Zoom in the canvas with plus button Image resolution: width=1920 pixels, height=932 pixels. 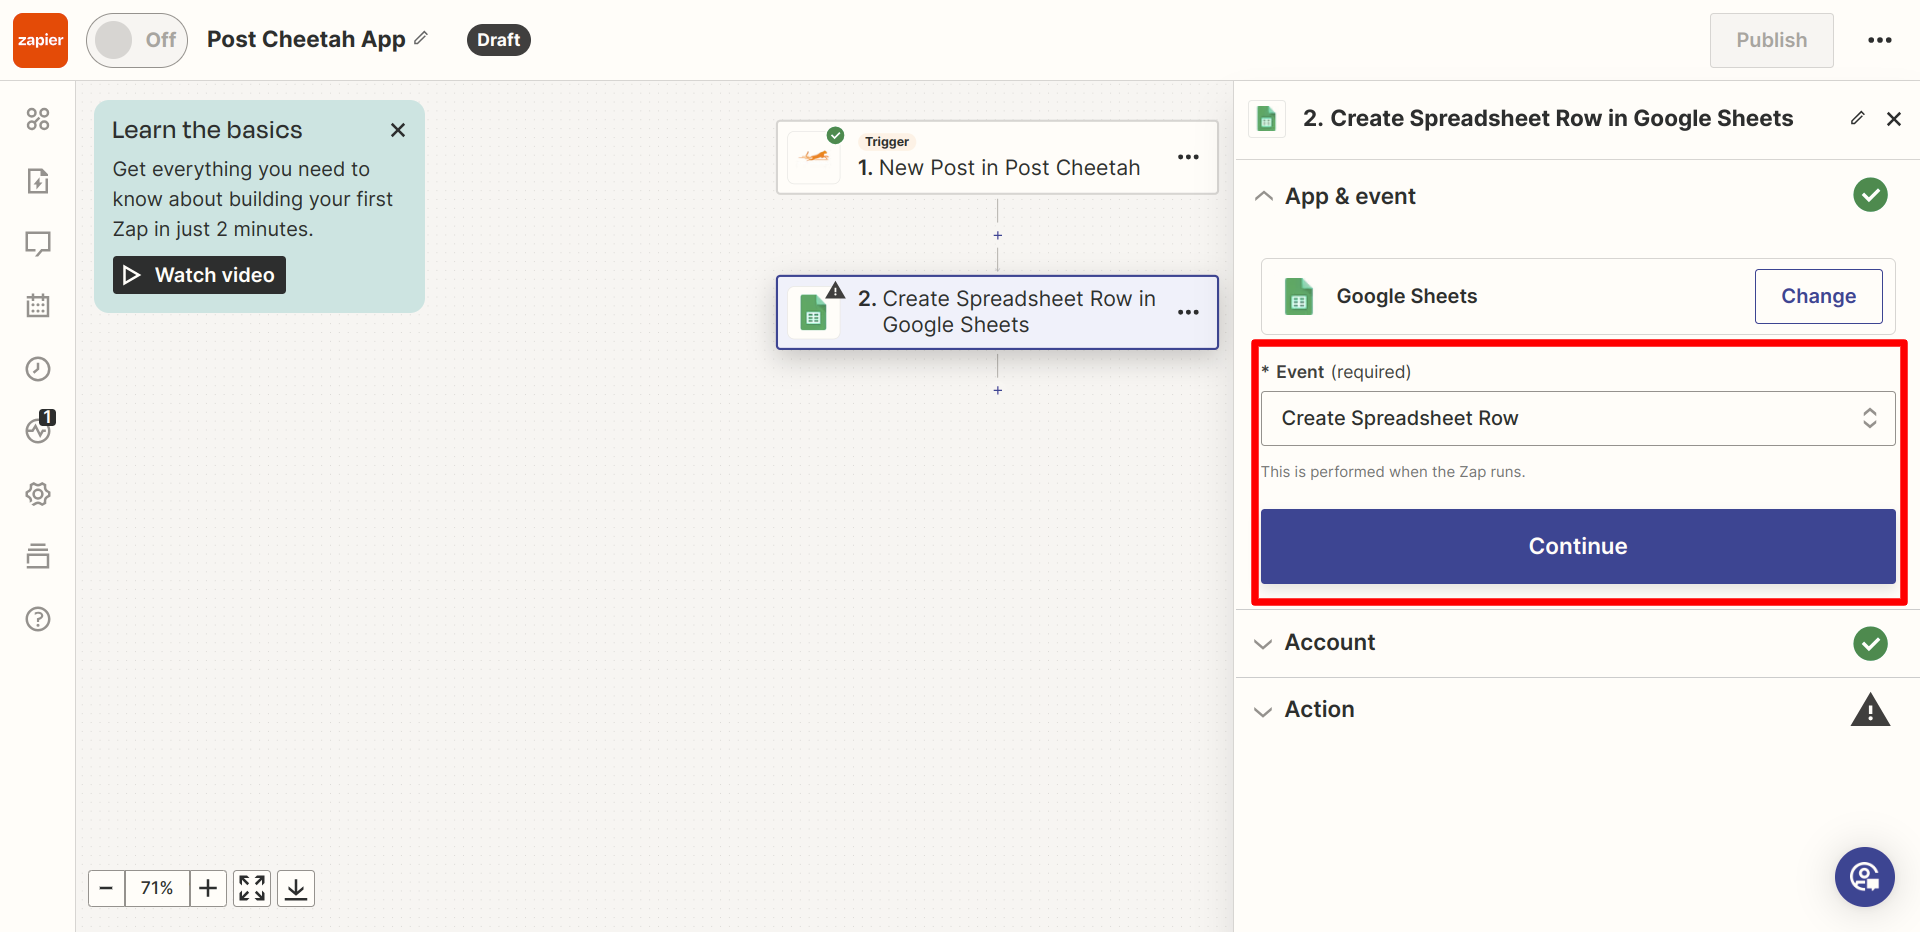(x=208, y=888)
